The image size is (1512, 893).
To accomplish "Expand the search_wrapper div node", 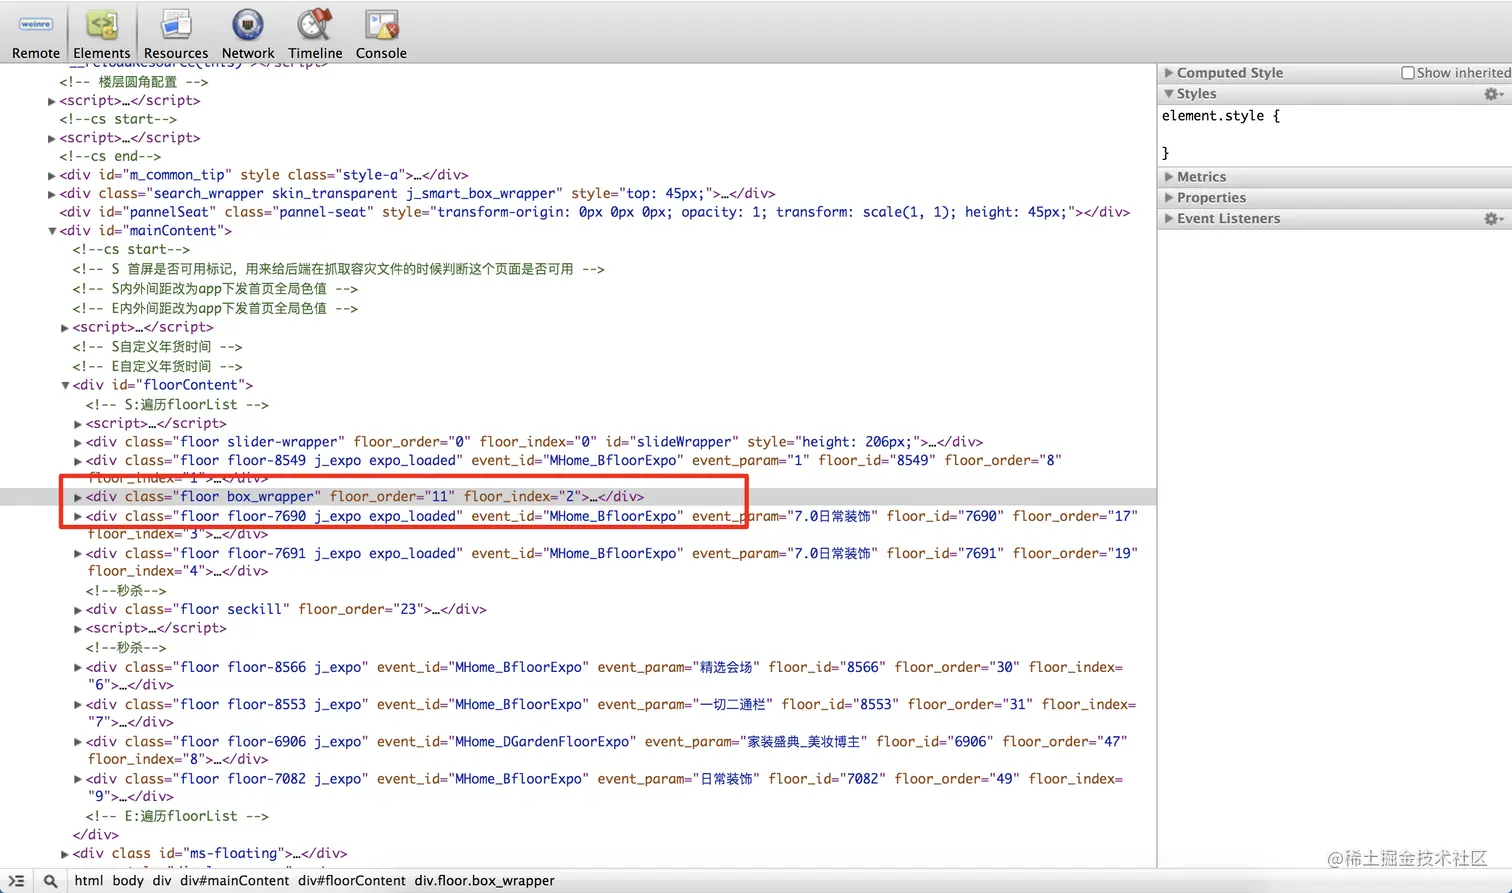I will tap(52, 194).
